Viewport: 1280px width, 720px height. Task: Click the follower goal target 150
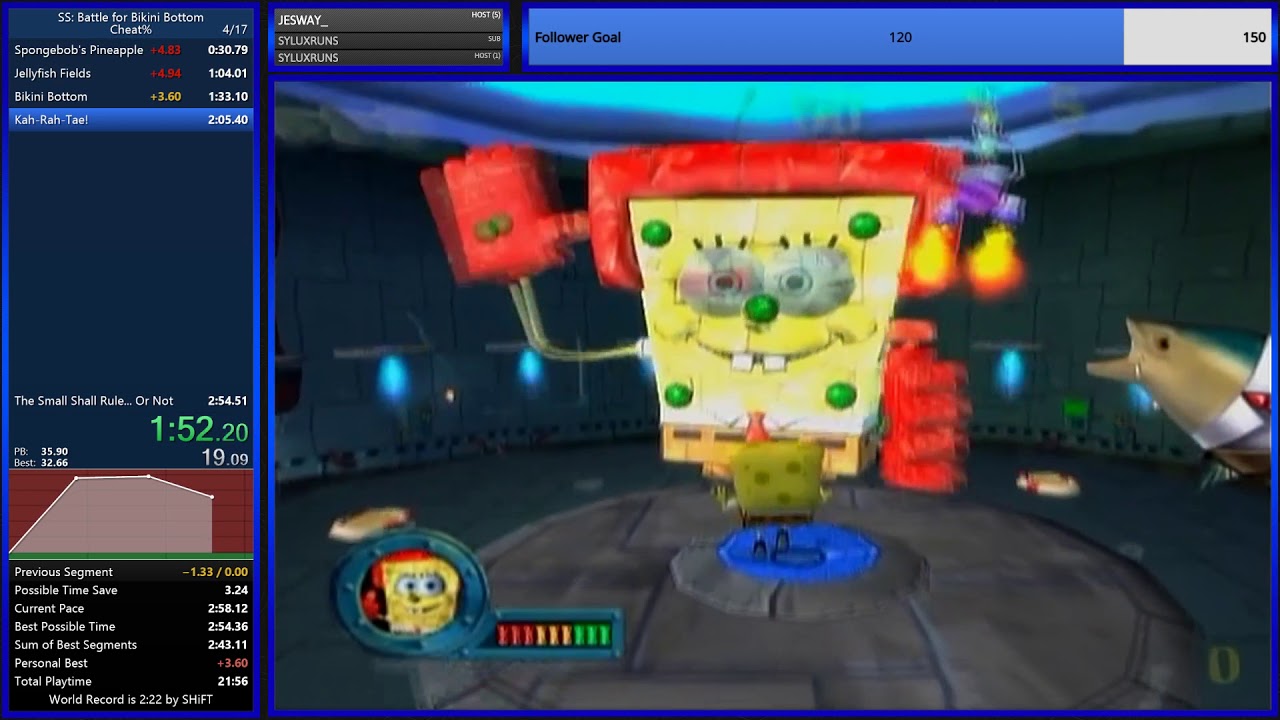pyautogui.click(x=1254, y=37)
